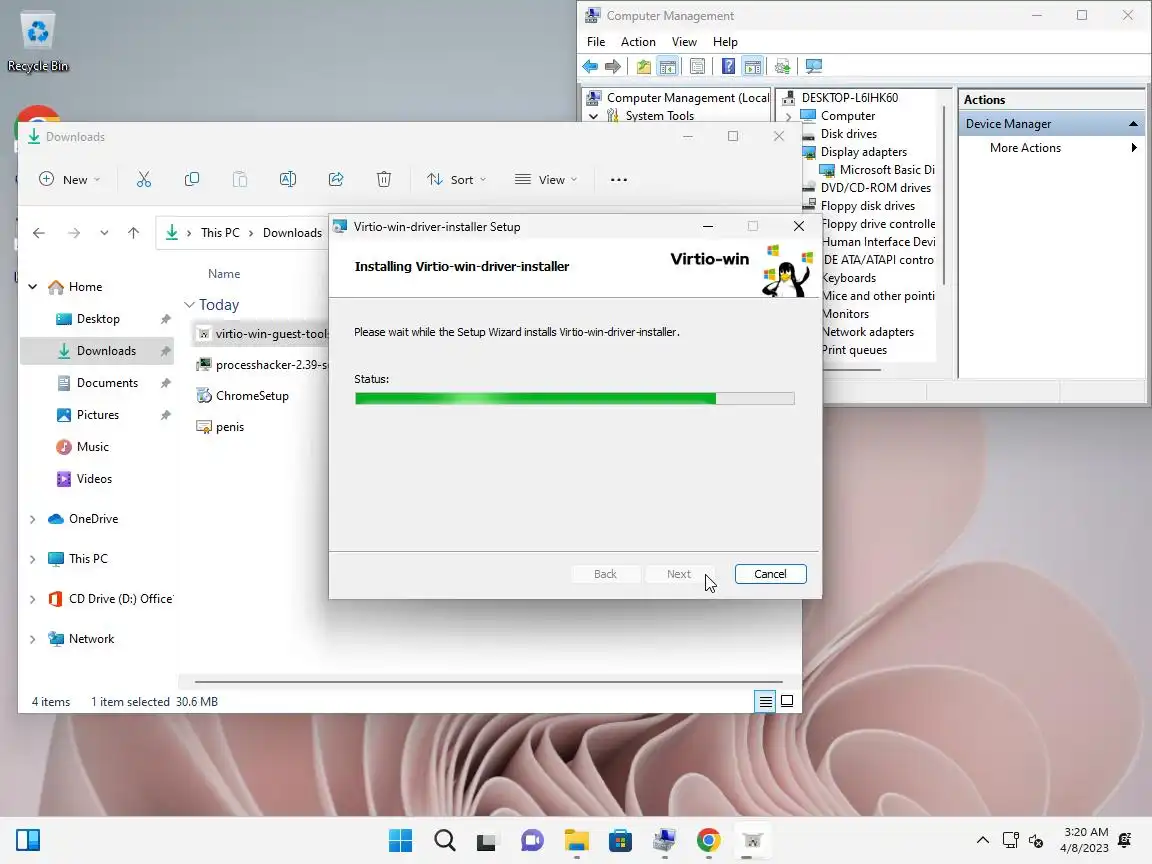Open Action menu in Computer Management
Viewport: 1152px width, 864px height.
tap(638, 42)
